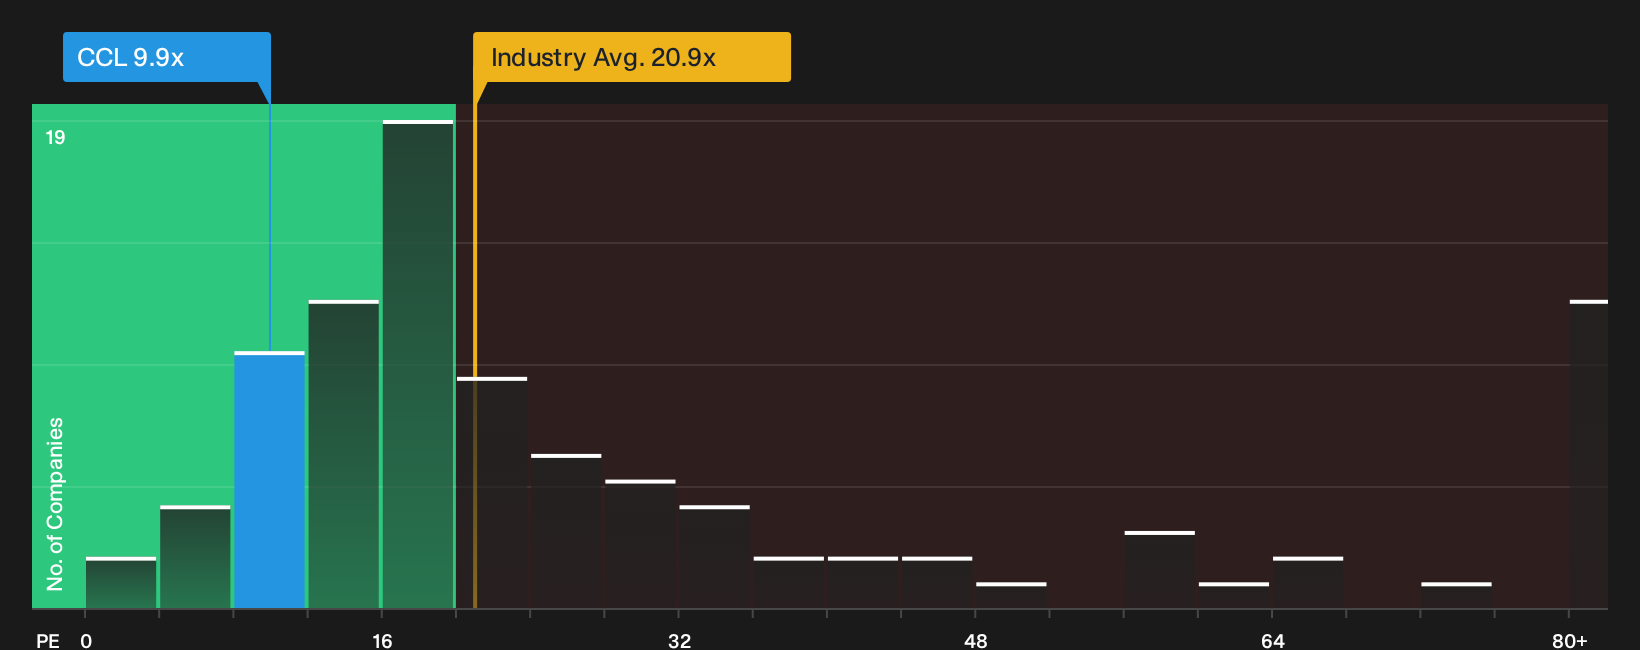This screenshot has height=650, width=1640.
Task: Select the tallest bar at PE 16
Action: (x=418, y=364)
